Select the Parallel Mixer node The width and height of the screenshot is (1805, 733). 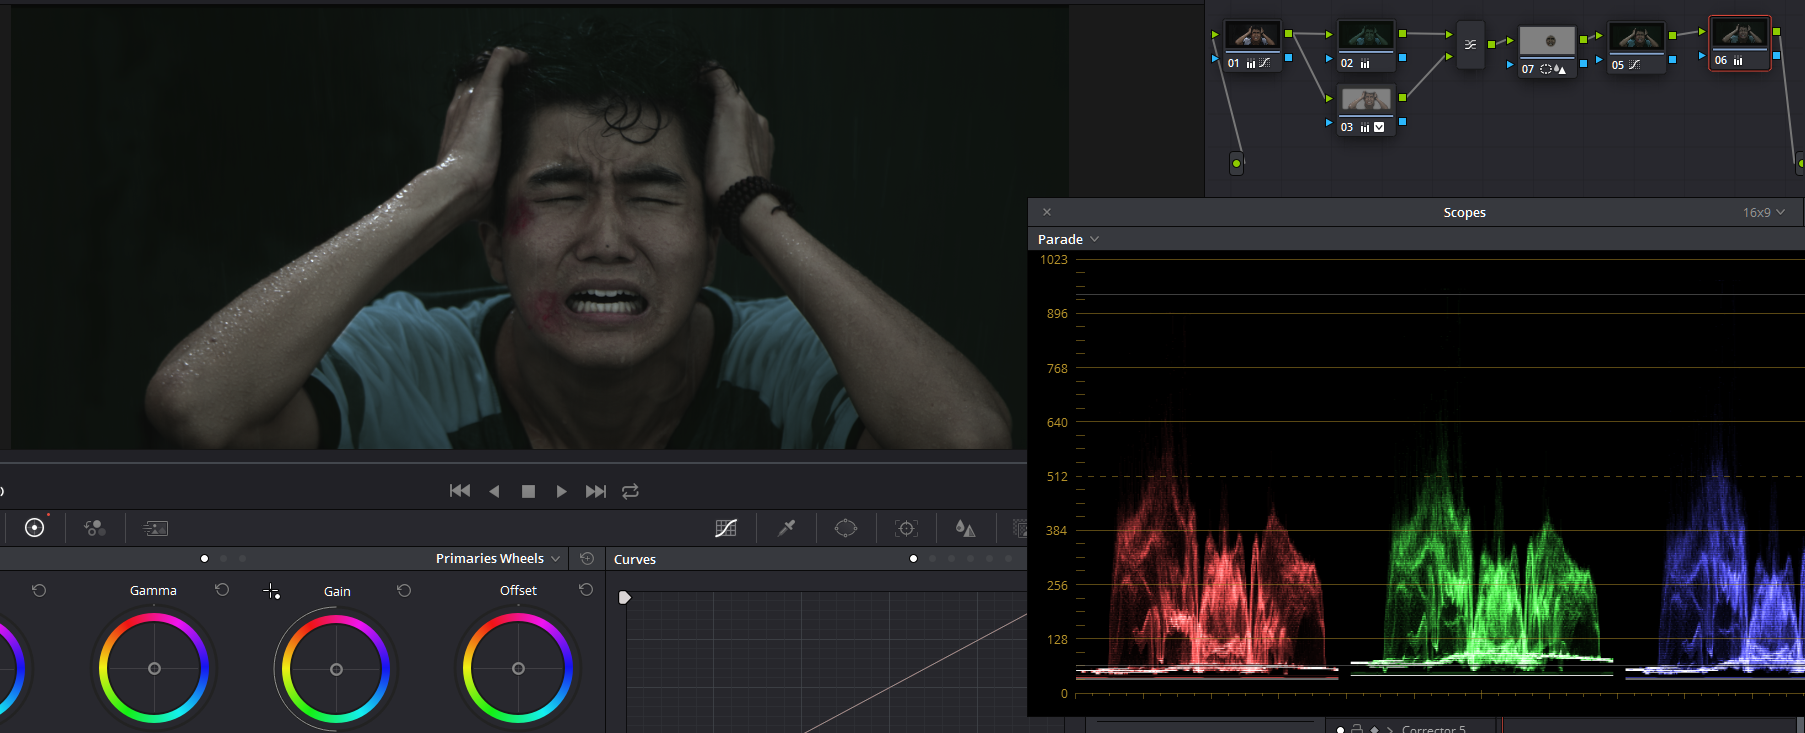[1470, 44]
